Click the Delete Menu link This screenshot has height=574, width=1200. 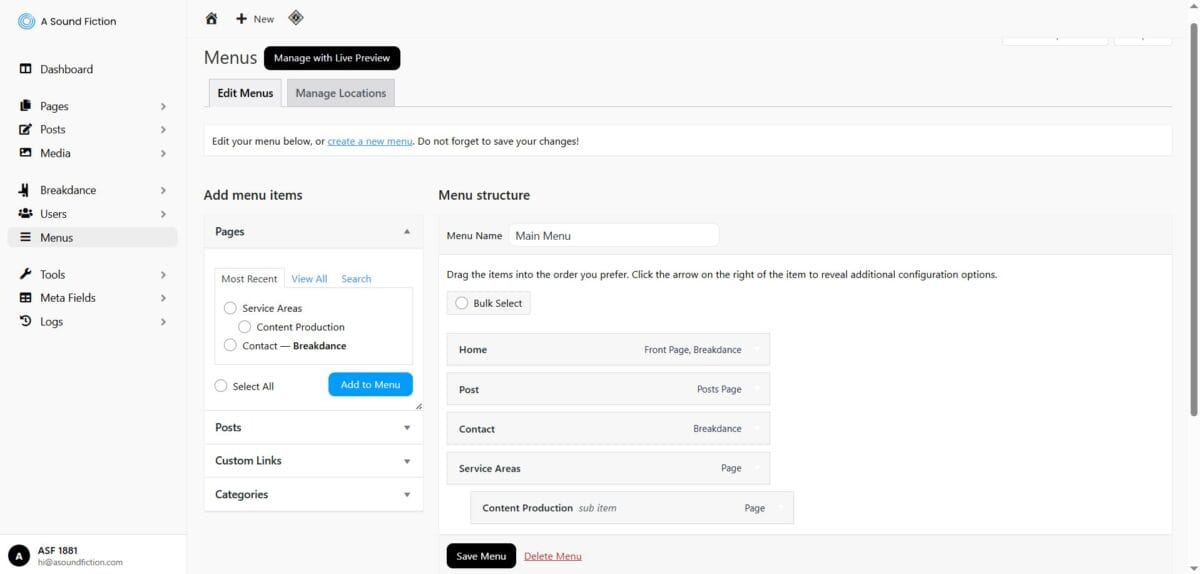[552, 556]
